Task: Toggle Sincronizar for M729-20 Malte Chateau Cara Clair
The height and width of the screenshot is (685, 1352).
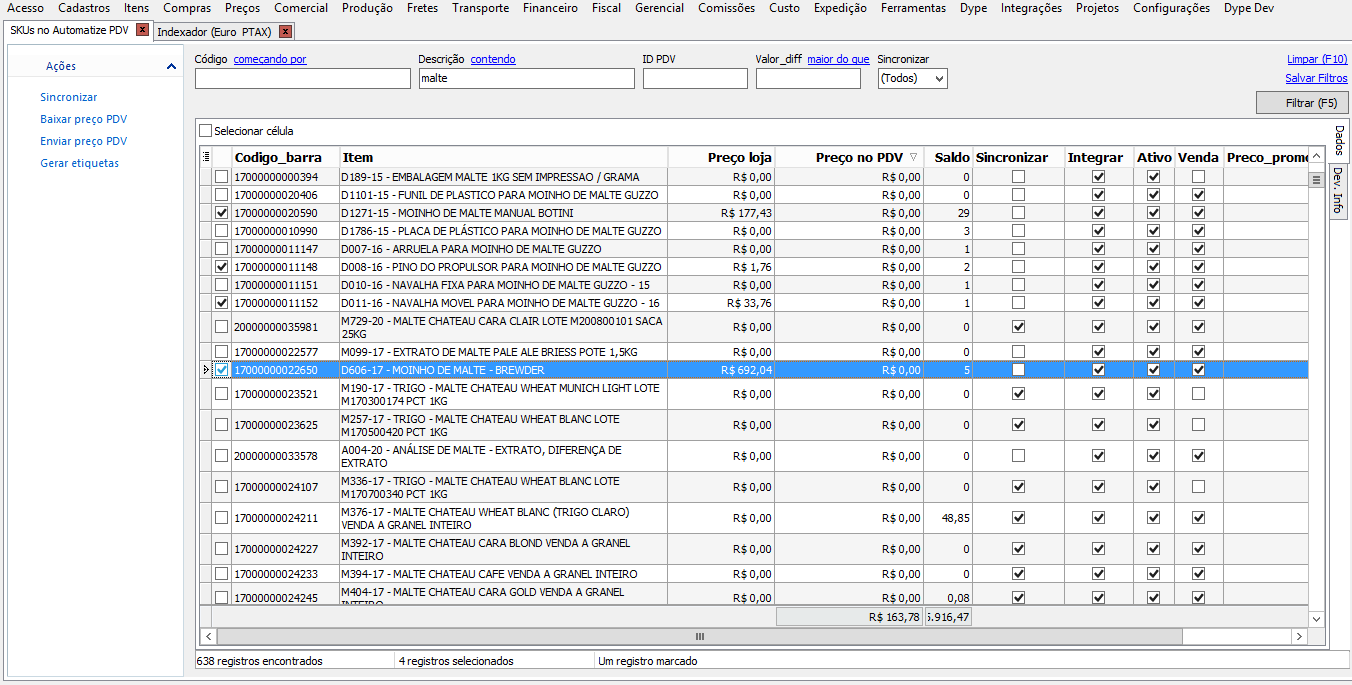Action: 1018,327
